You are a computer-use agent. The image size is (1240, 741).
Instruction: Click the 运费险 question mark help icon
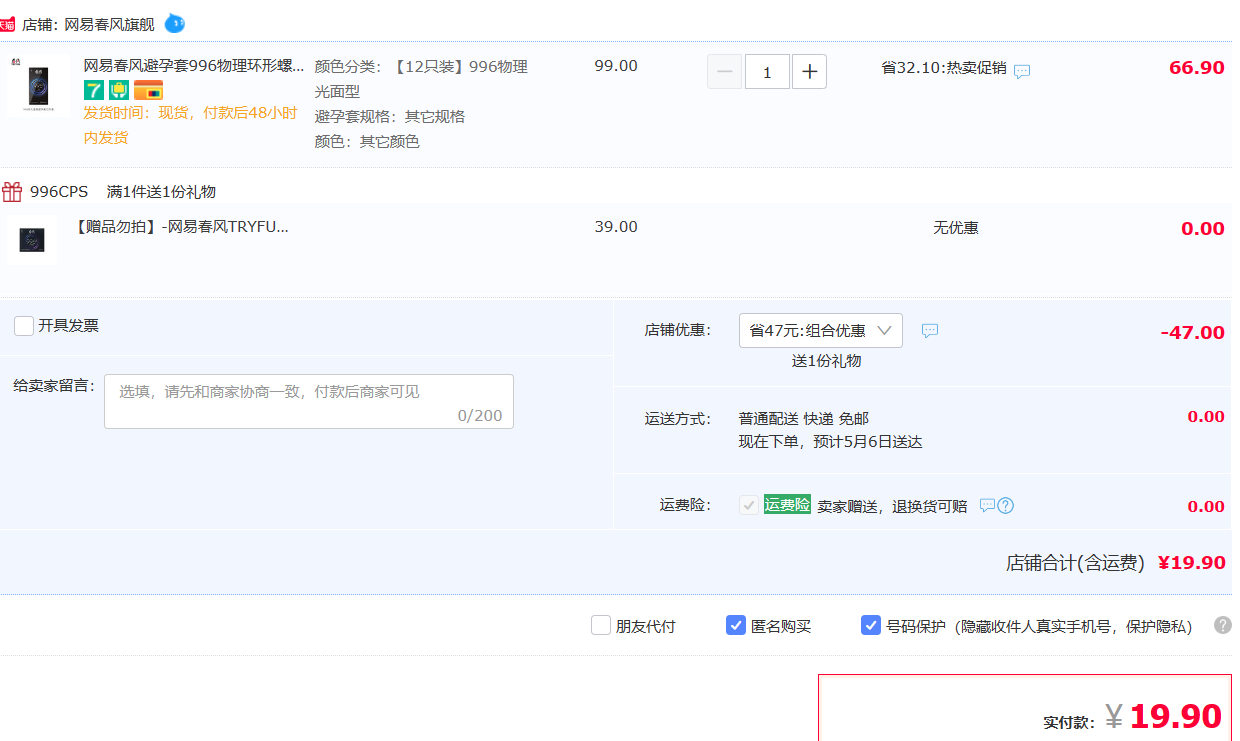[1006, 505]
